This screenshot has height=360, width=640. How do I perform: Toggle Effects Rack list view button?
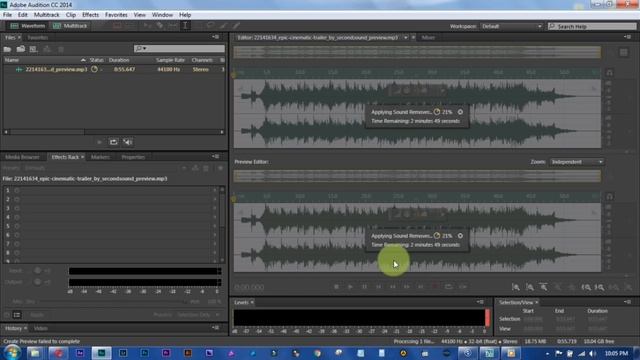pos(17,315)
